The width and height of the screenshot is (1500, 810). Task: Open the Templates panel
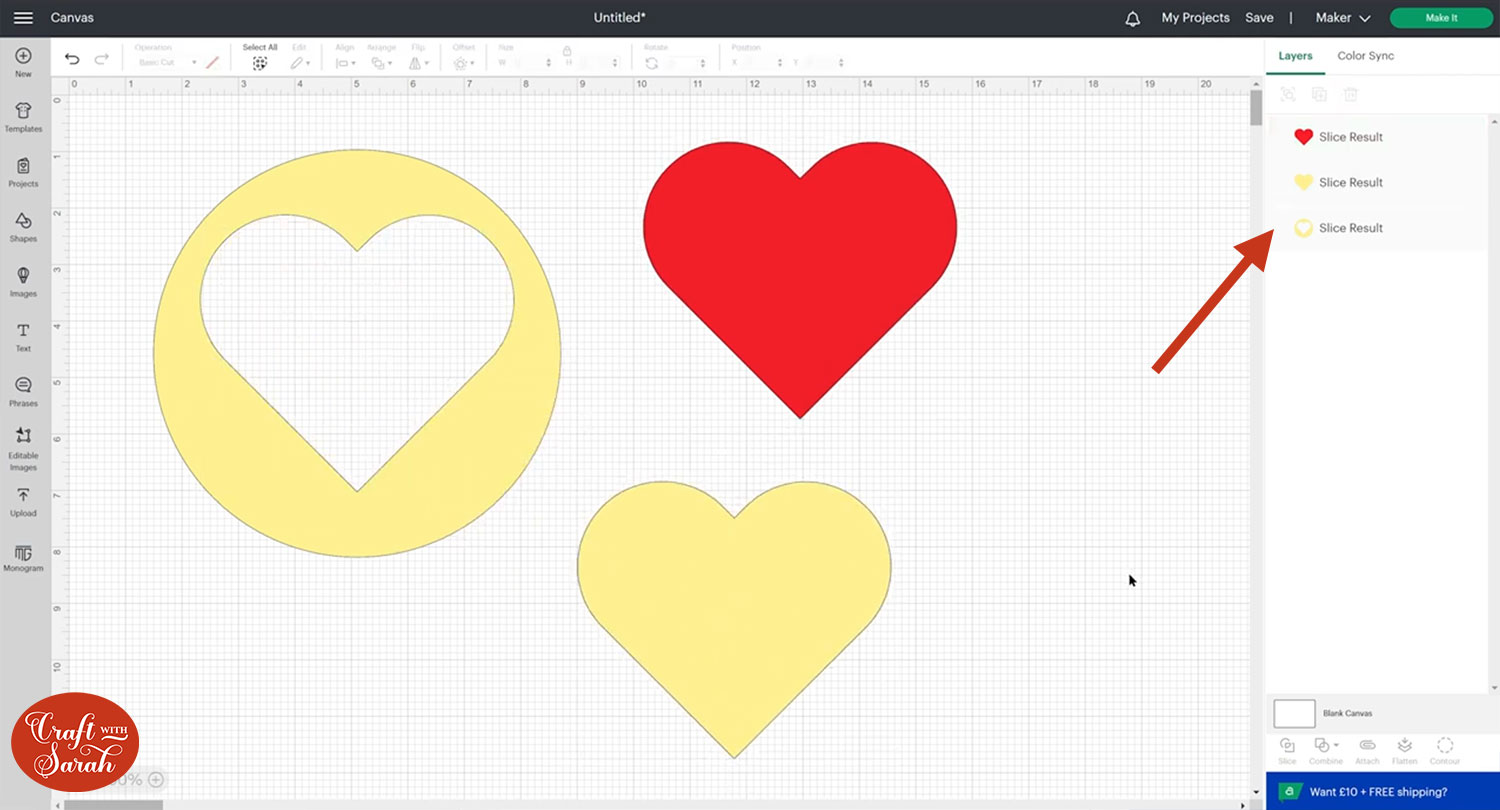tap(23, 117)
